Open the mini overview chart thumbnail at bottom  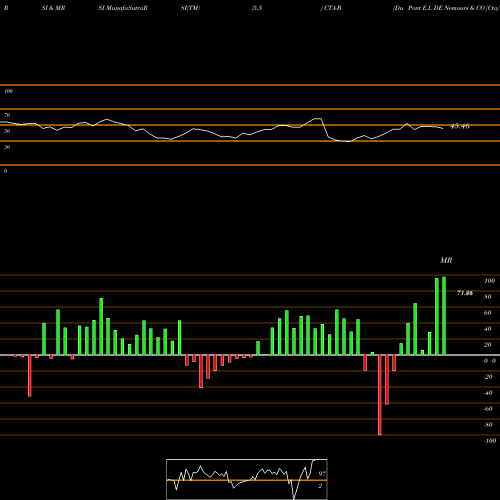[x=247, y=479]
